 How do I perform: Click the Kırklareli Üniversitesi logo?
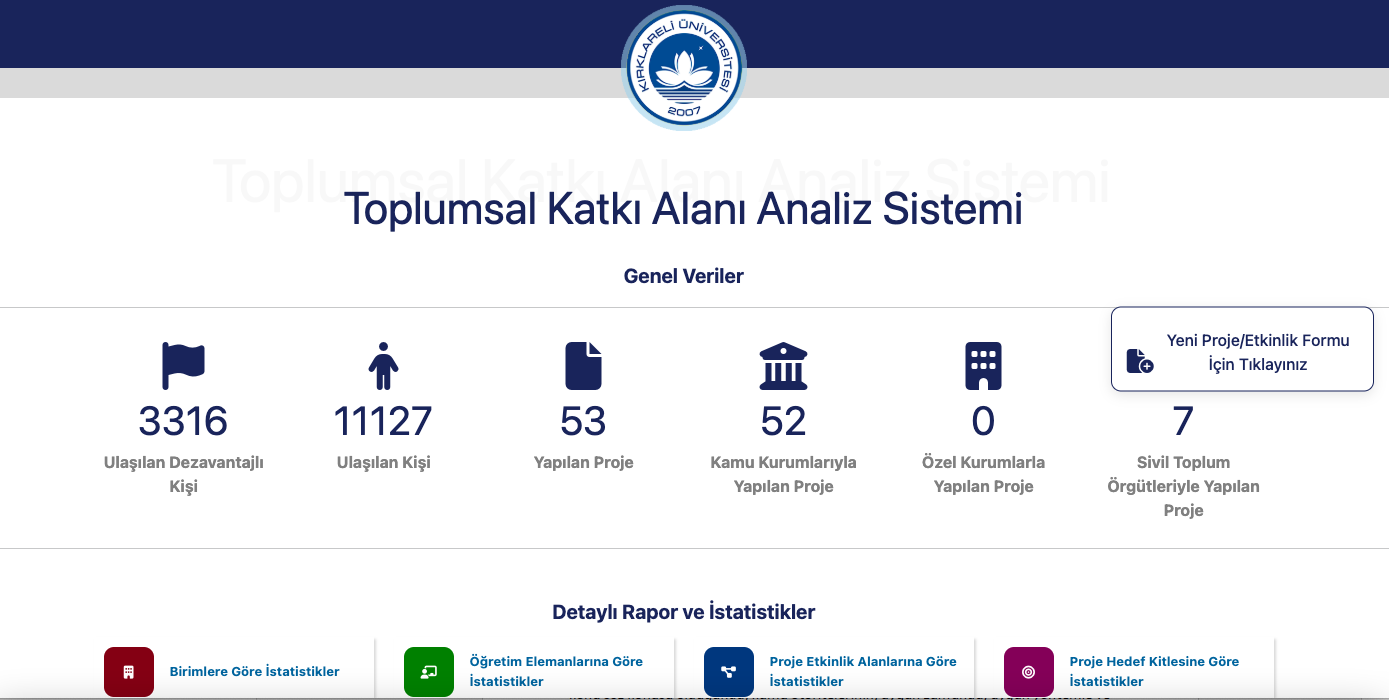[684, 67]
